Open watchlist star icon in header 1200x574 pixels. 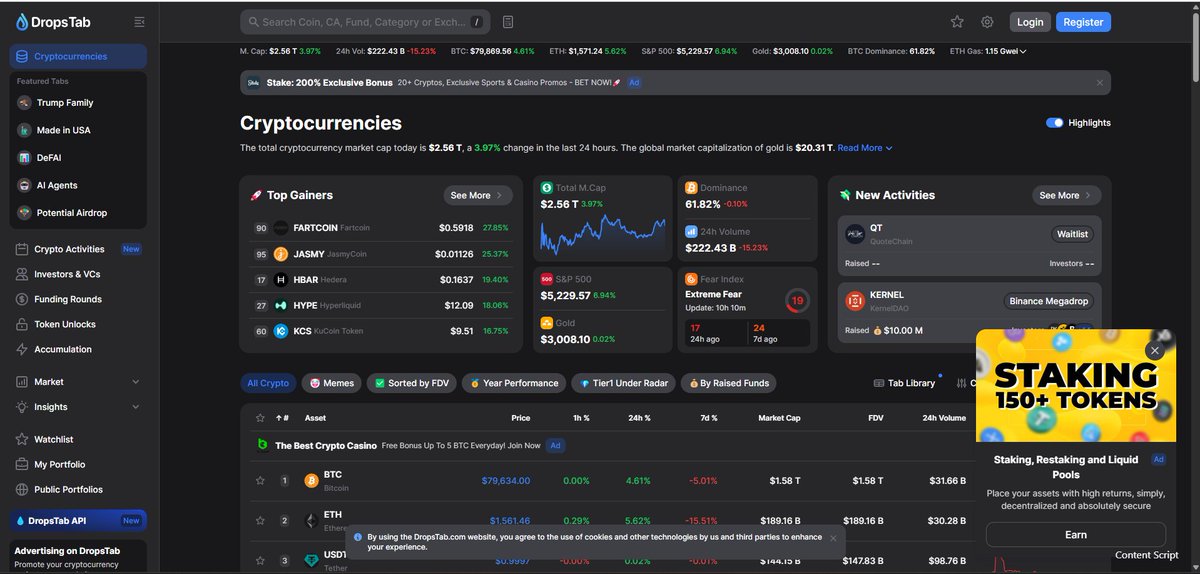point(957,22)
